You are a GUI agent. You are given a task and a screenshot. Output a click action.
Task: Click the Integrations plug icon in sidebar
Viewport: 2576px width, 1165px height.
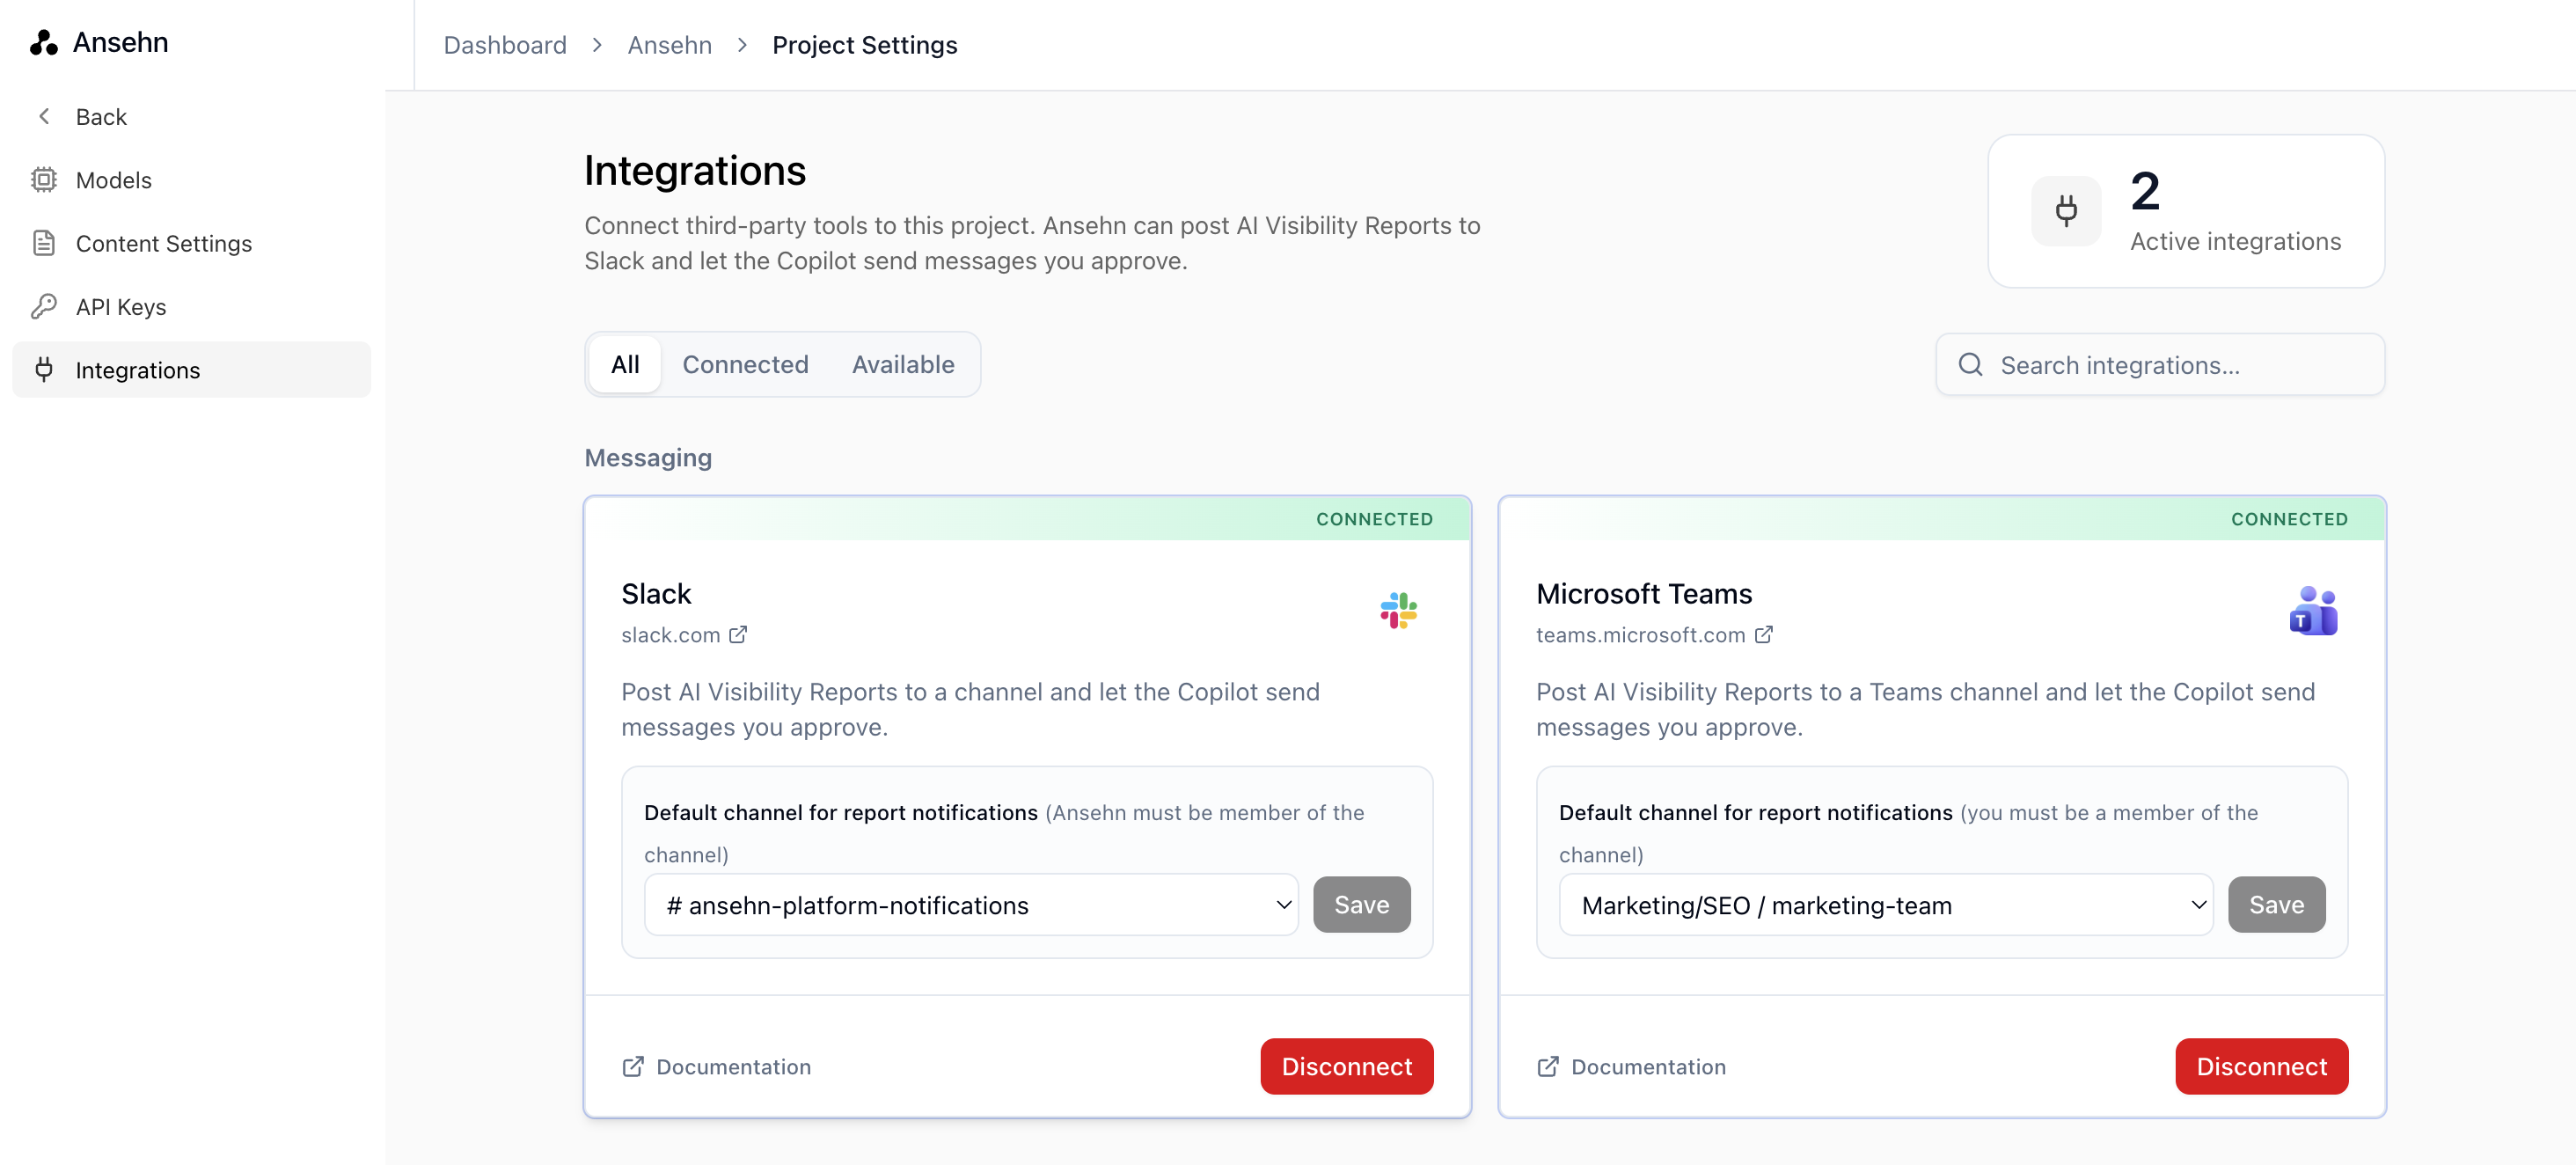click(x=44, y=370)
